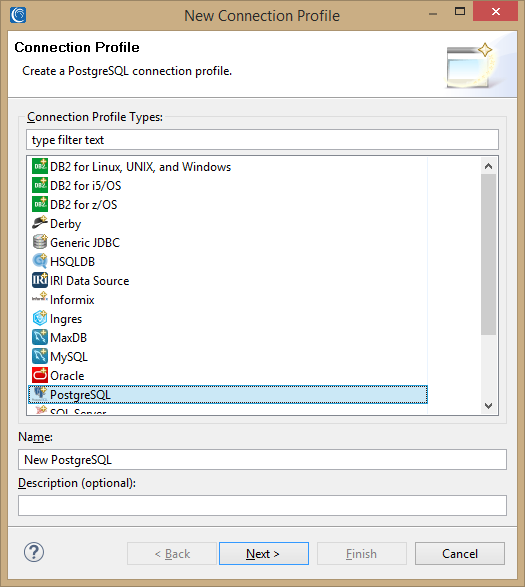Choose "Derby" from the list
This screenshot has width=525, height=587.
[66, 224]
